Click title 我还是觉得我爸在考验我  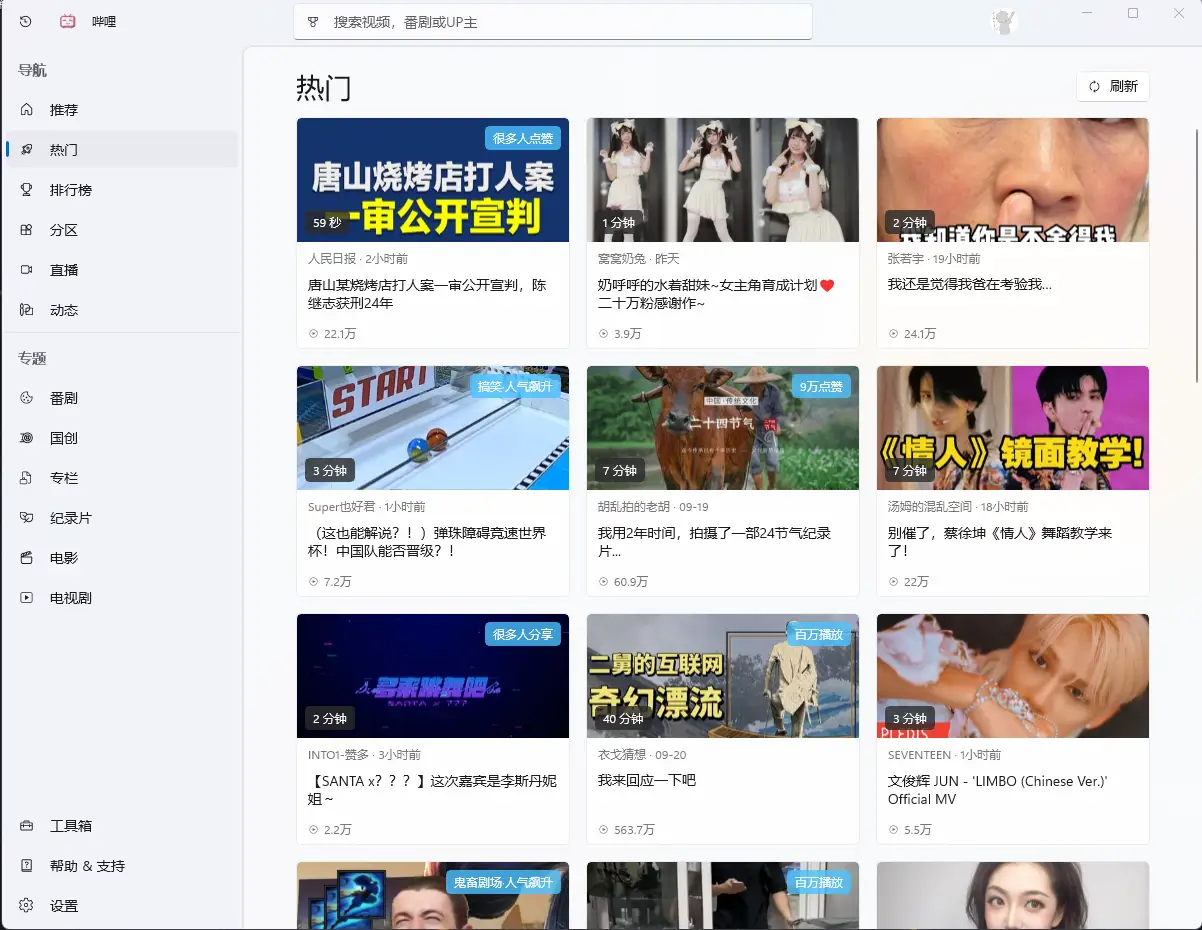(970, 285)
